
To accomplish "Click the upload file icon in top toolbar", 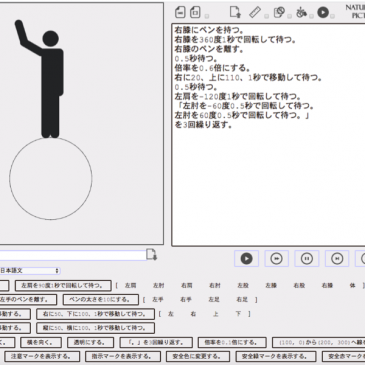I will [235, 12].
